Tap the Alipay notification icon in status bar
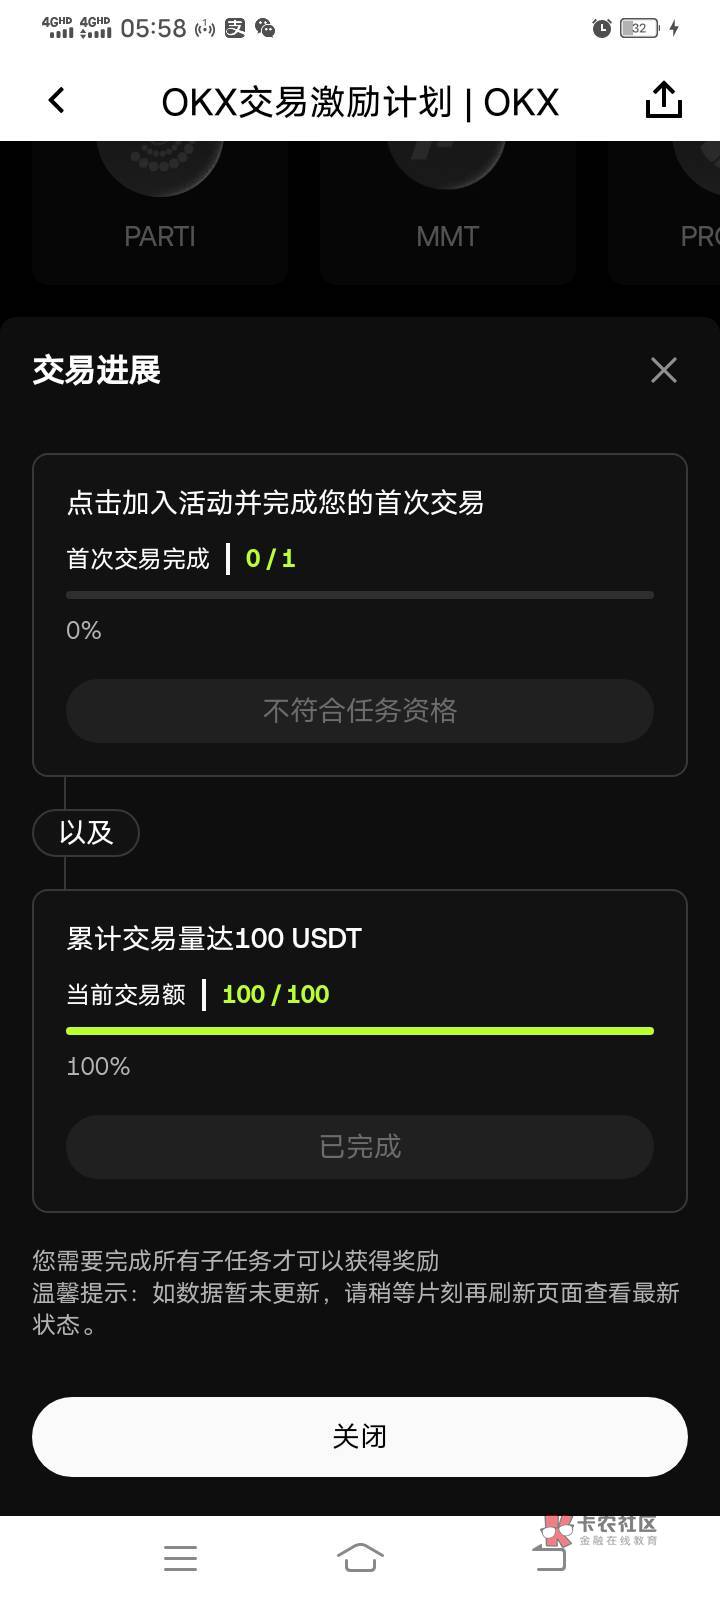This screenshot has height=1600, width=720. pos(235,28)
